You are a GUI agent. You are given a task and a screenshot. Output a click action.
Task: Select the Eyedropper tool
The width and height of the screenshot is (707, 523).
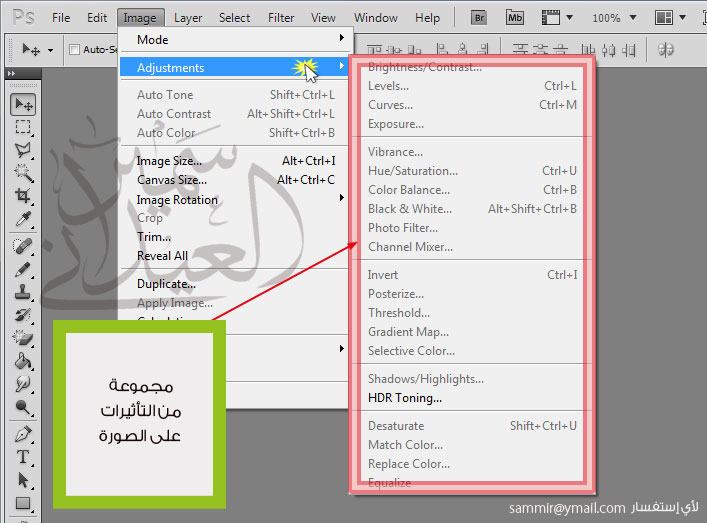coord(23,219)
